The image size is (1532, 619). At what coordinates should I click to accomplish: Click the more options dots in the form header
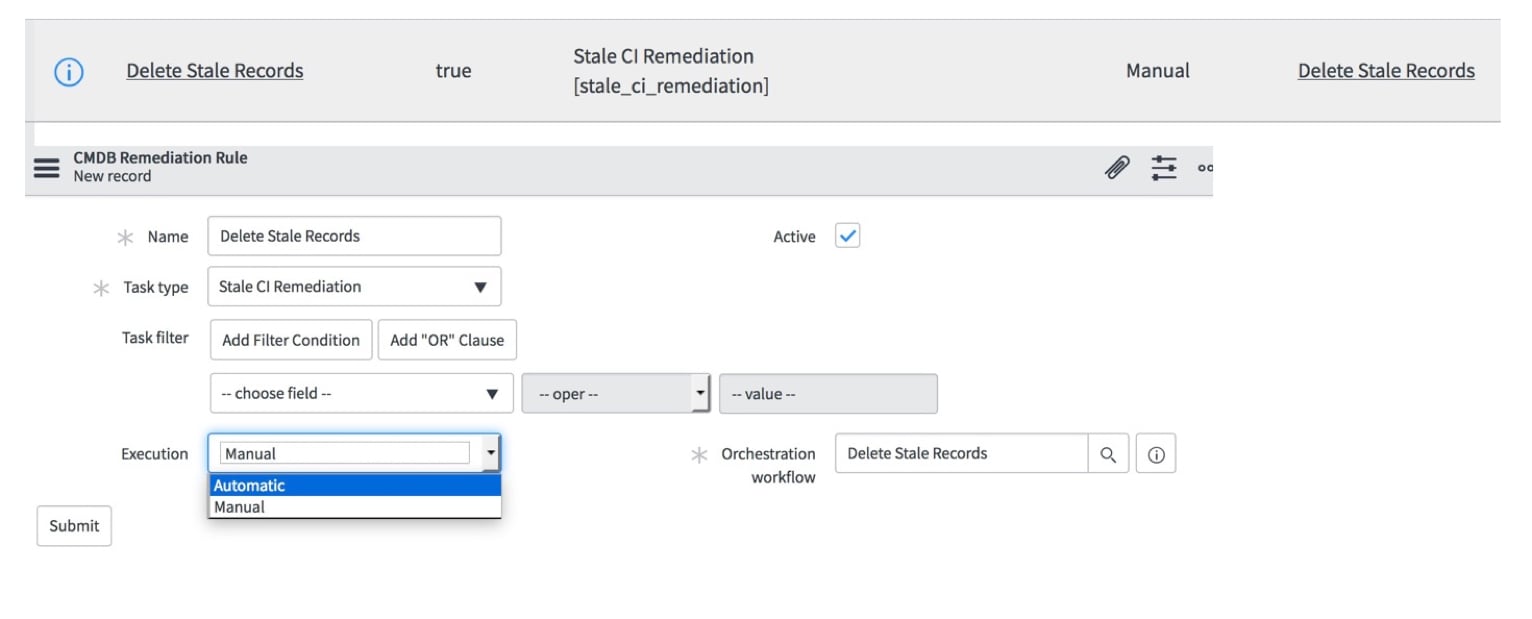coord(1203,167)
